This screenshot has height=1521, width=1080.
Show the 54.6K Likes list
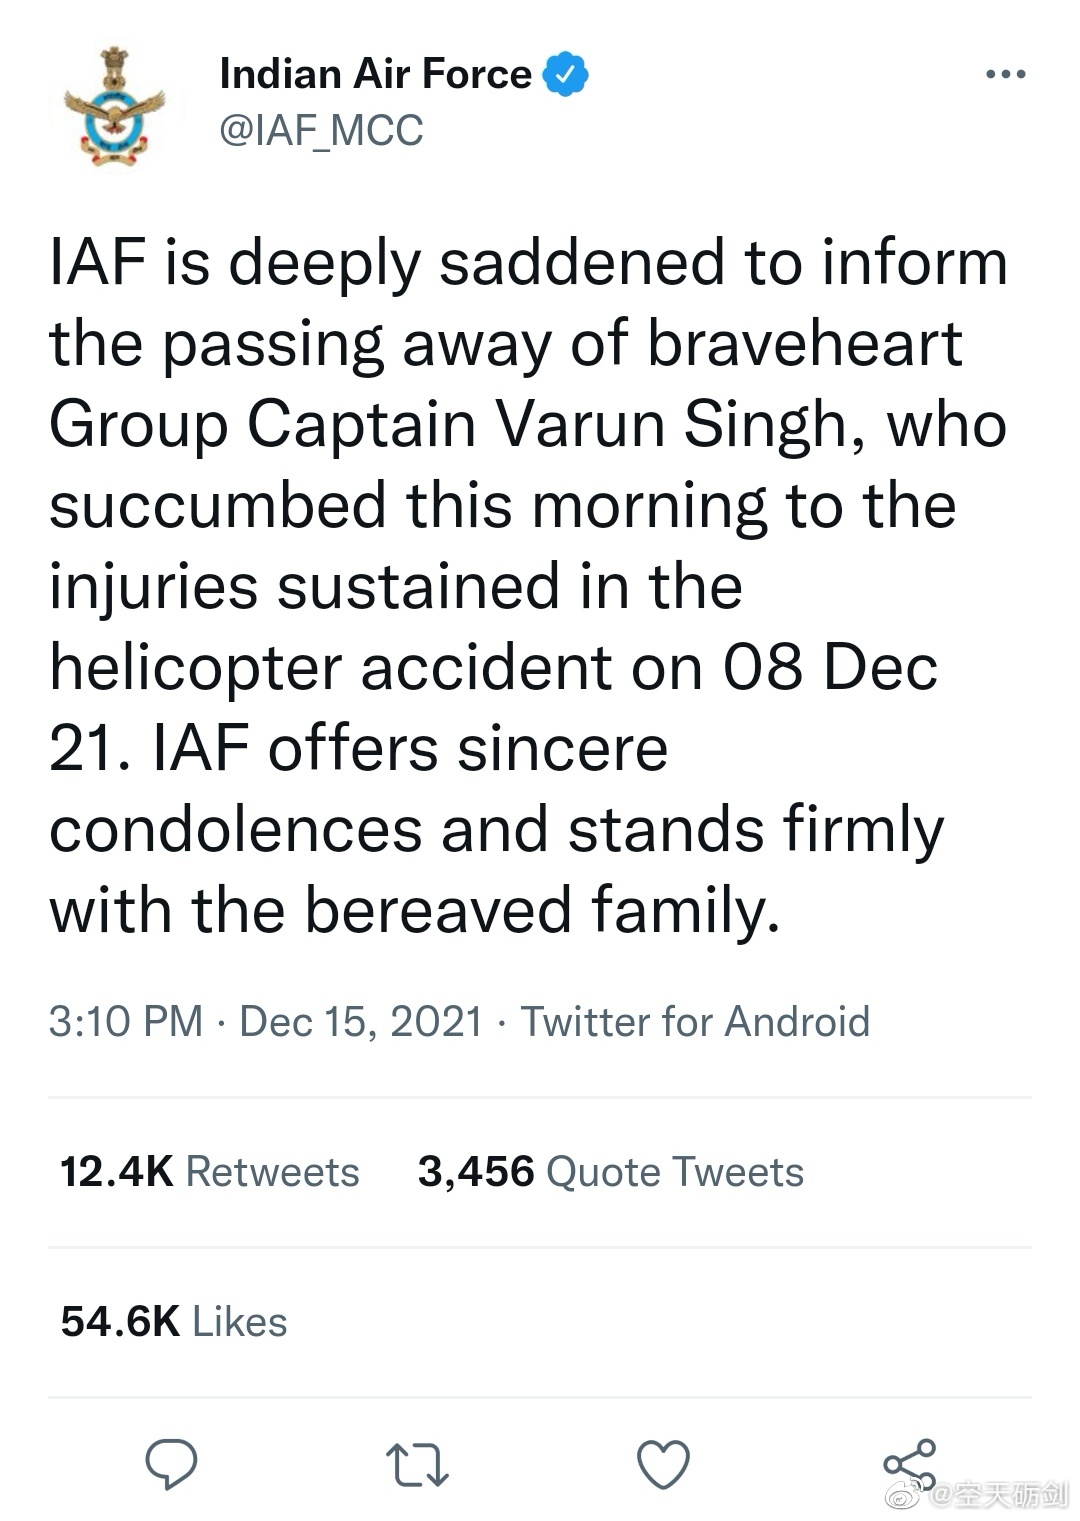click(174, 1321)
